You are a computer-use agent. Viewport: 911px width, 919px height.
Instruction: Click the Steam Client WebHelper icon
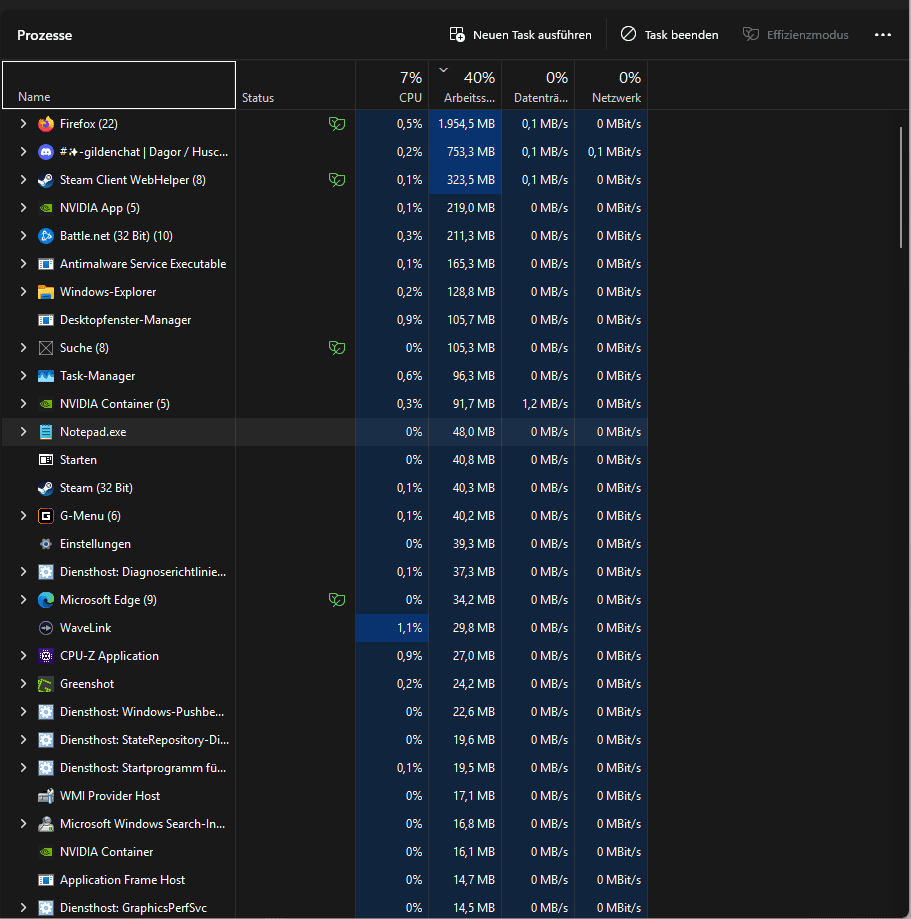[x=46, y=180]
